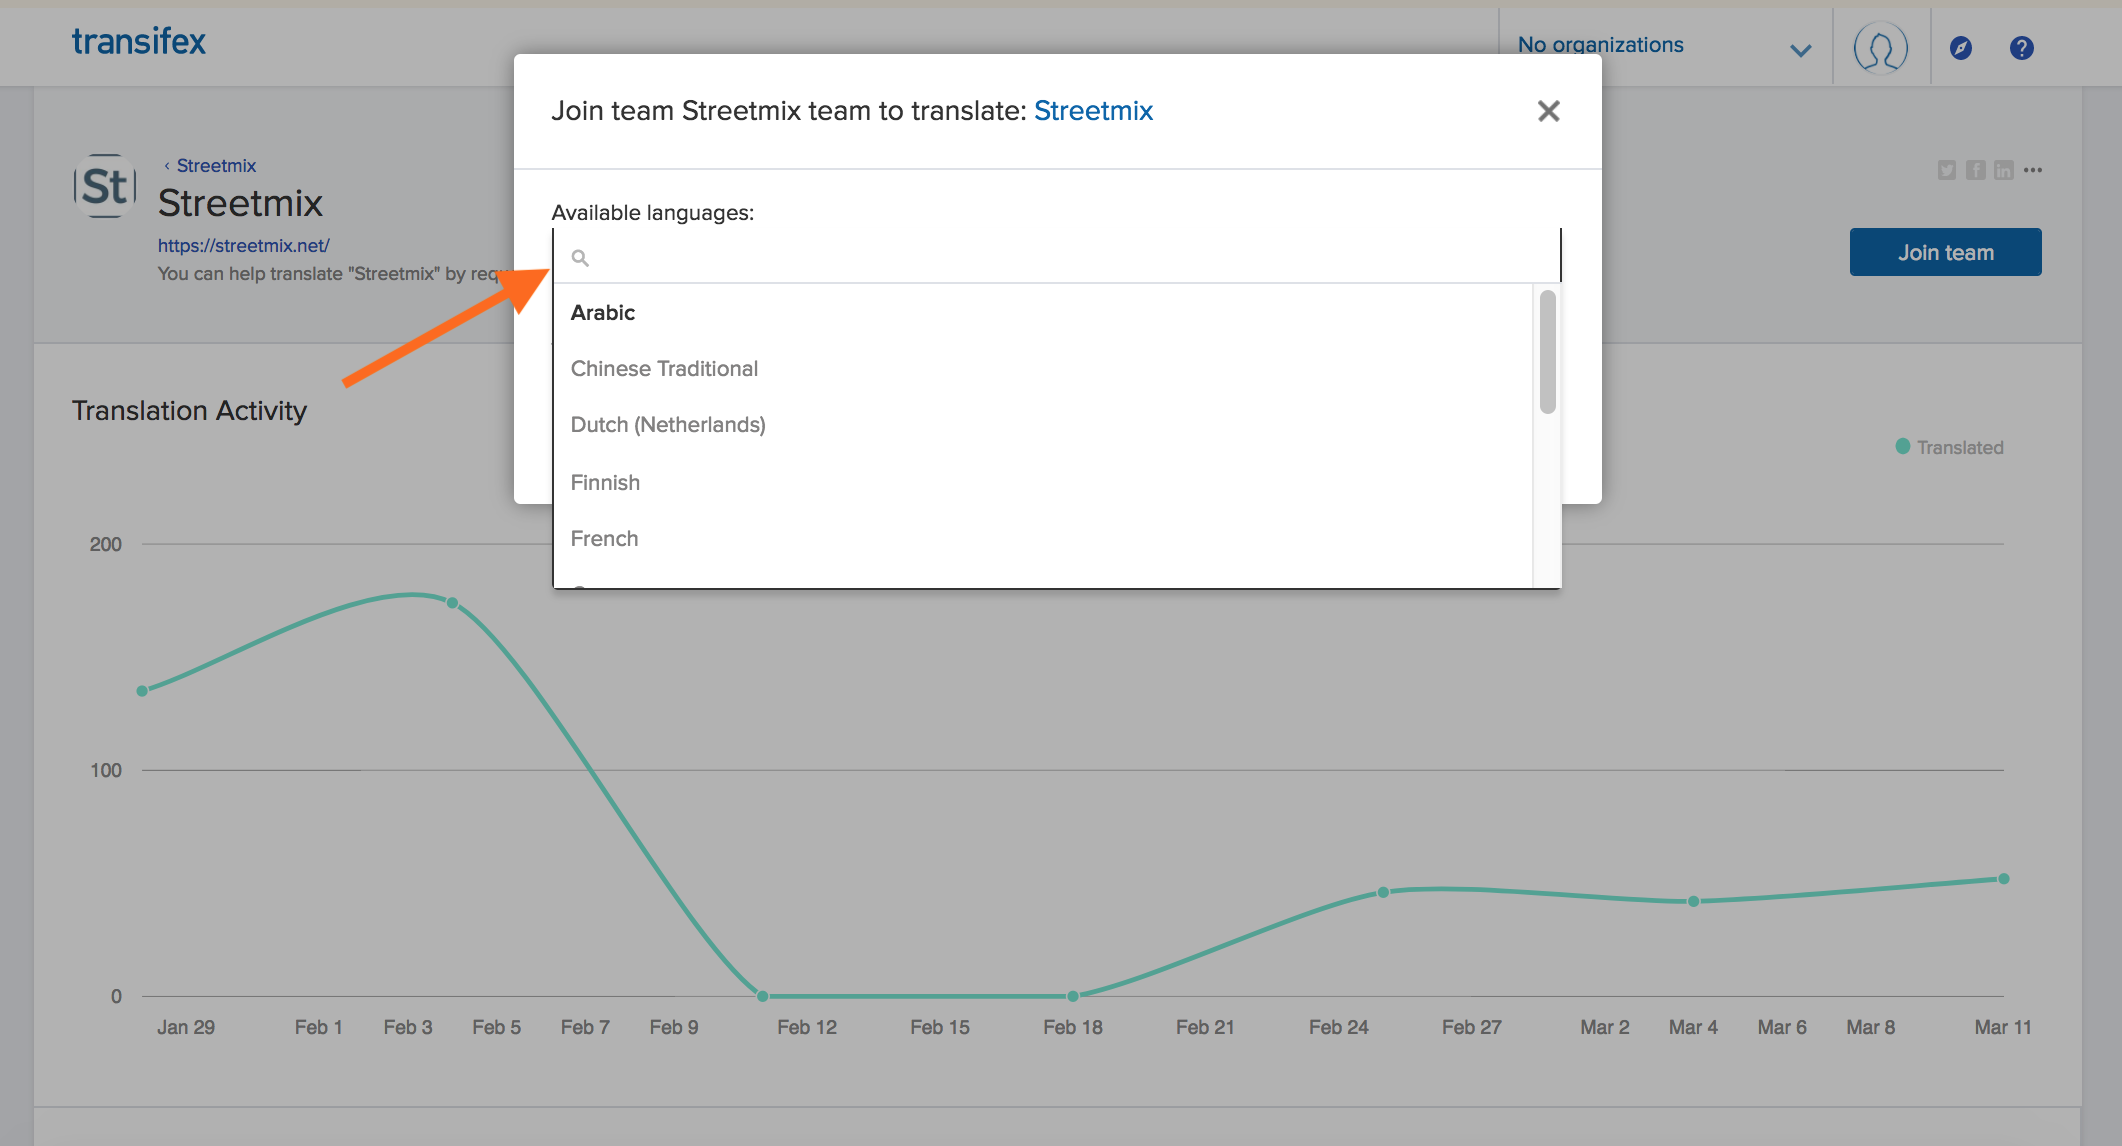Click the Jan 29 chart data point
The height and width of the screenshot is (1146, 2122).
[x=142, y=691]
